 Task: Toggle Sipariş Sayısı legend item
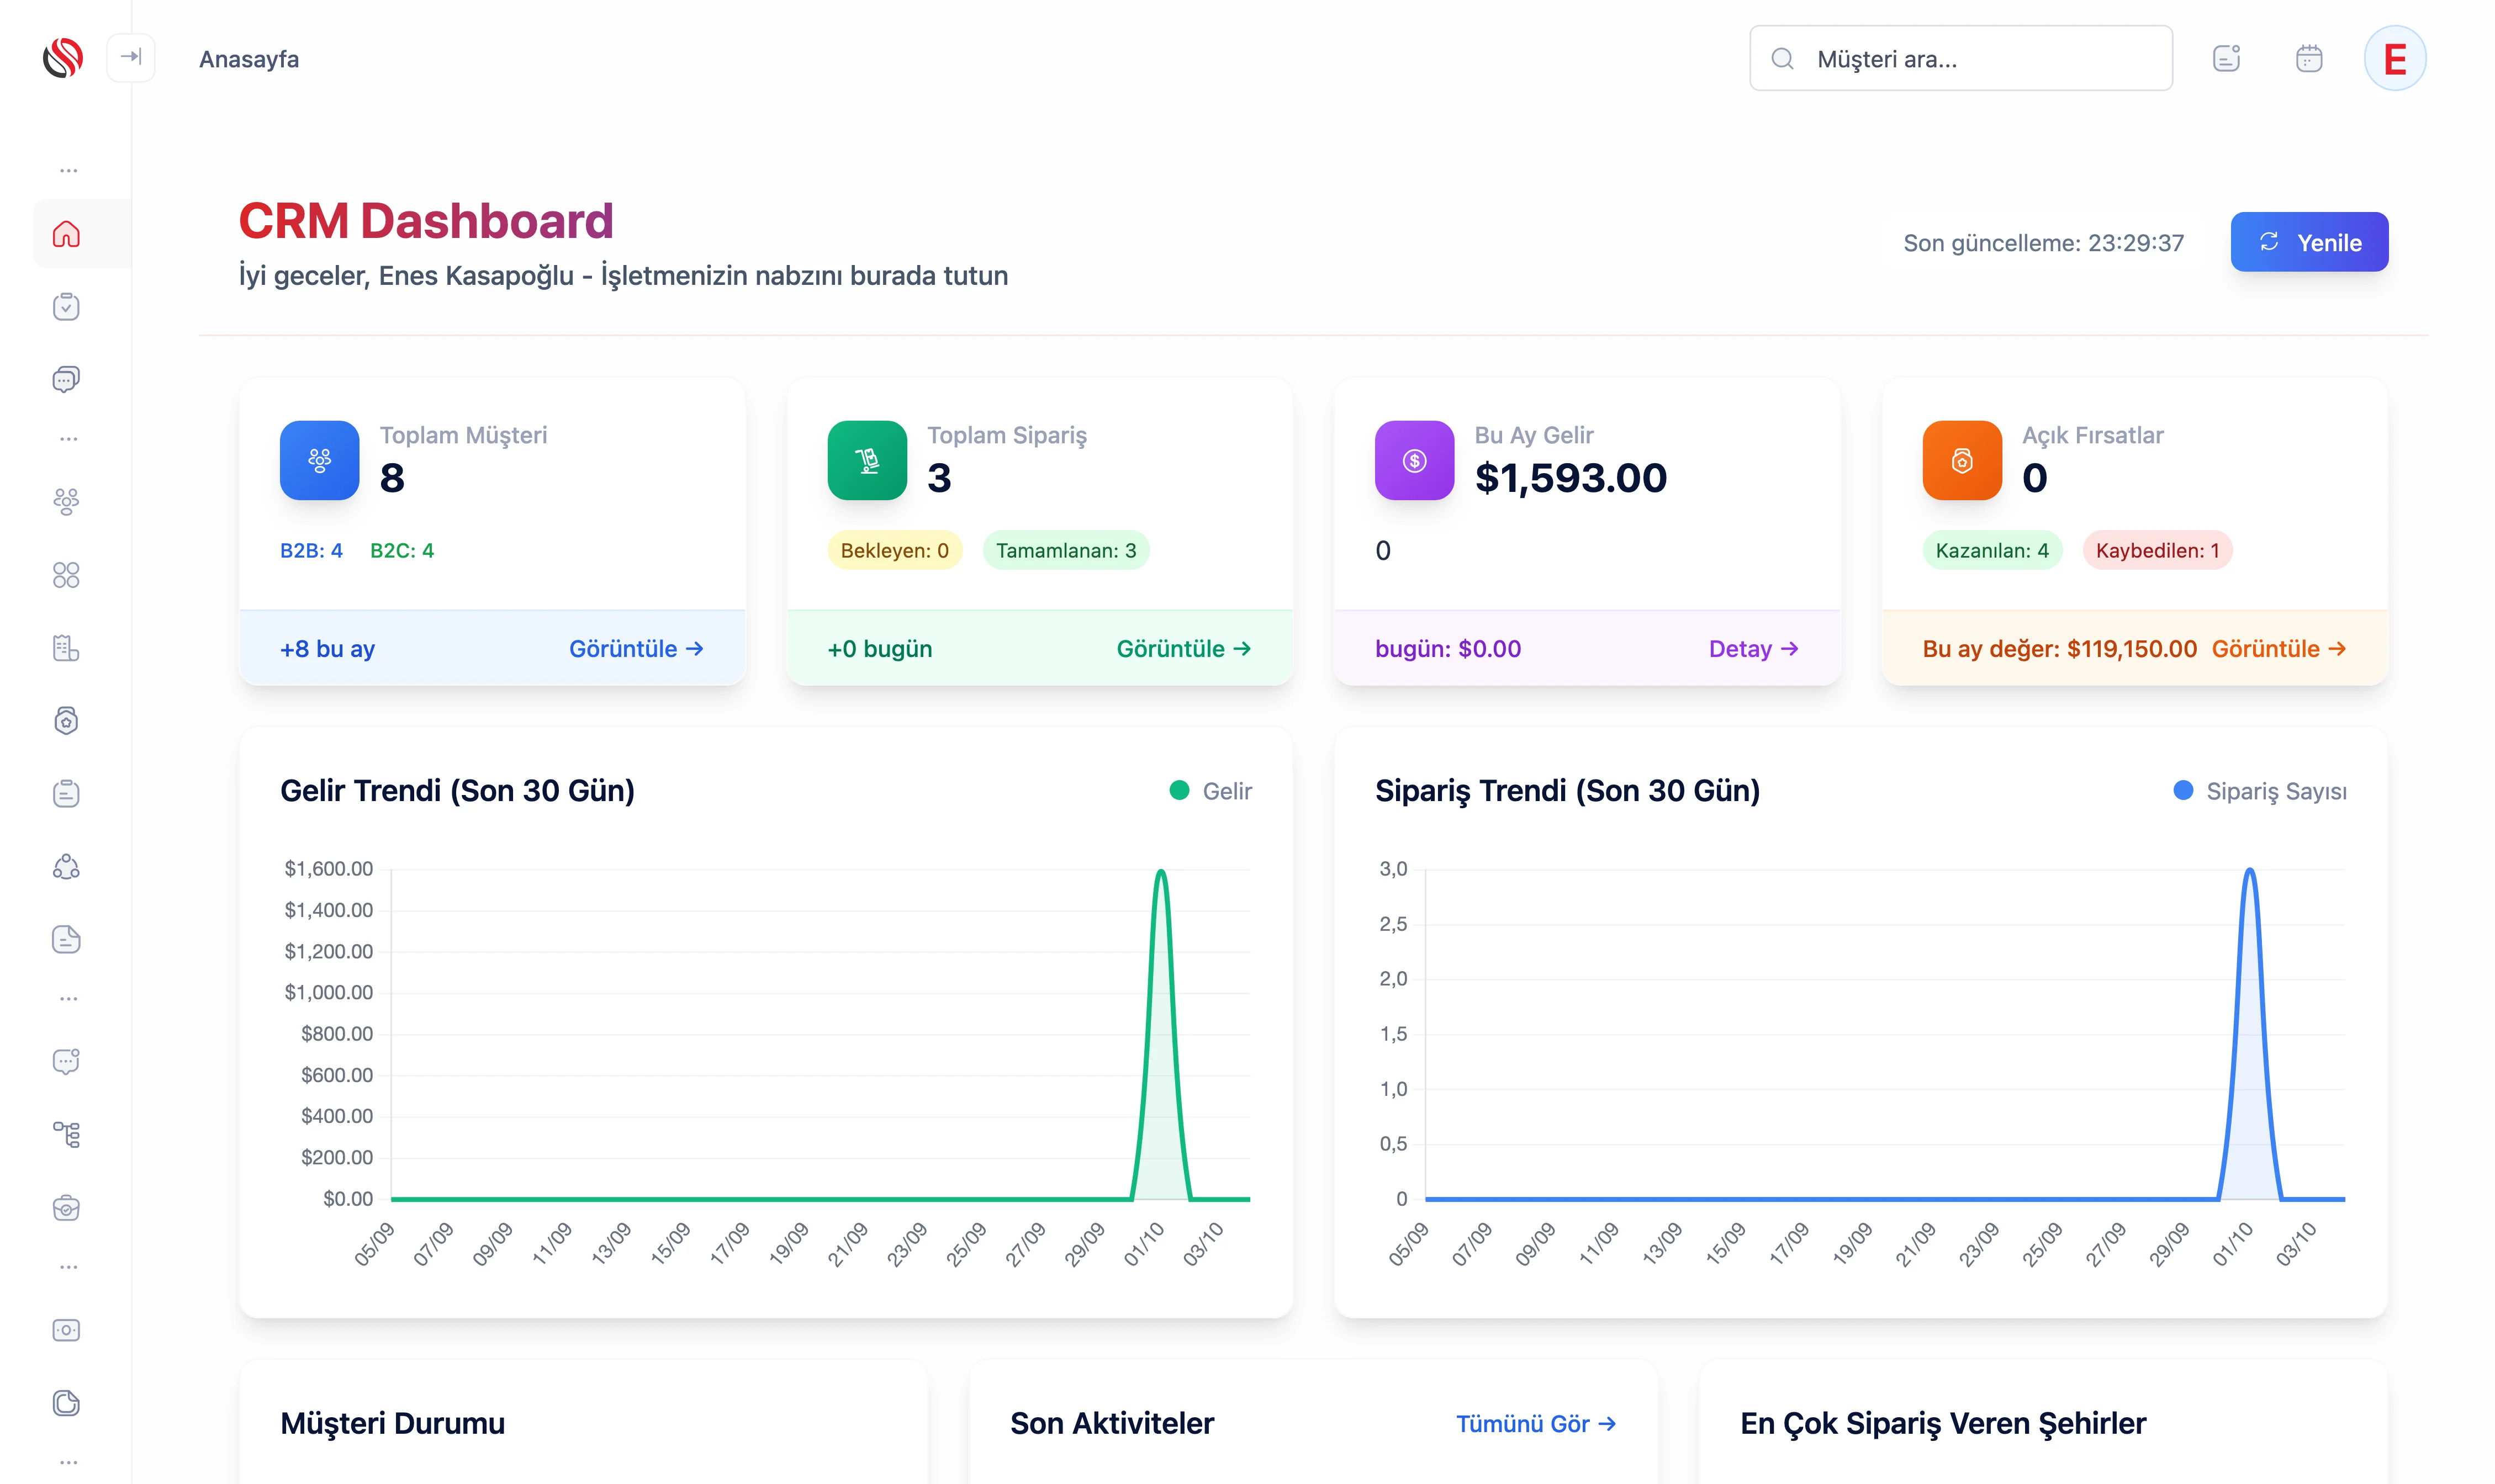point(2260,791)
